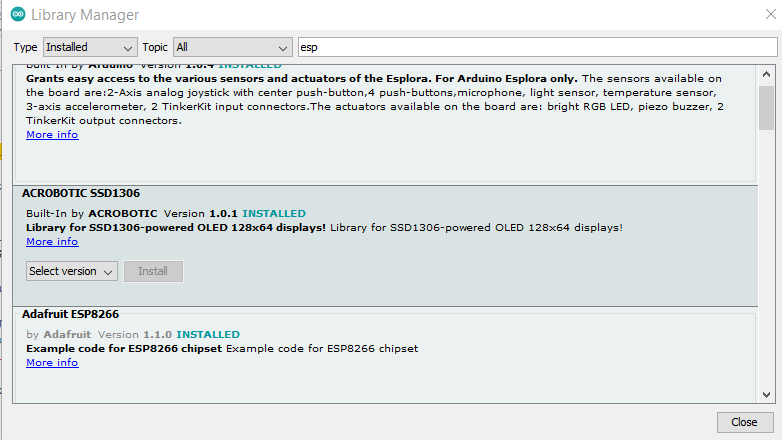Click the Esplora library description text
782x440 pixels.
click(x=375, y=99)
